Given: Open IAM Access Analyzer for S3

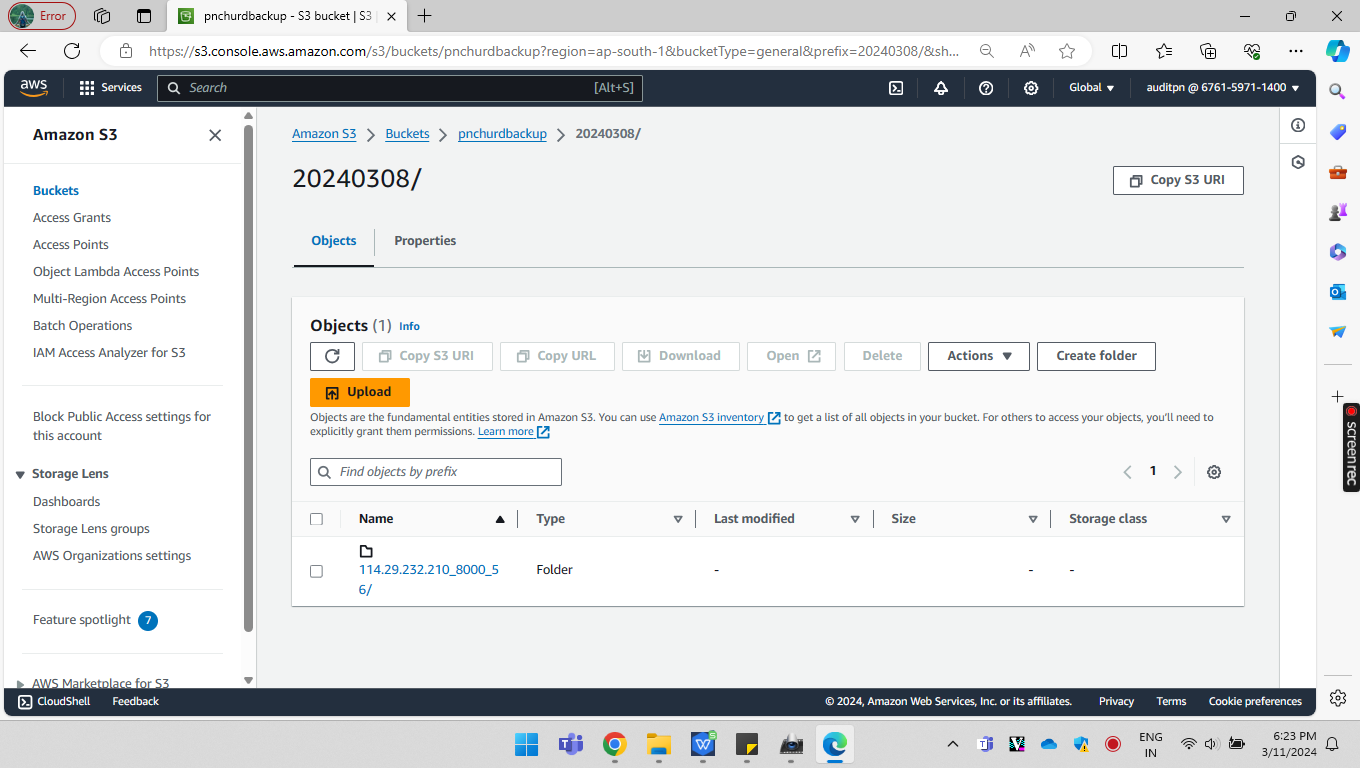Looking at the screenshot, I should [109, 353].
